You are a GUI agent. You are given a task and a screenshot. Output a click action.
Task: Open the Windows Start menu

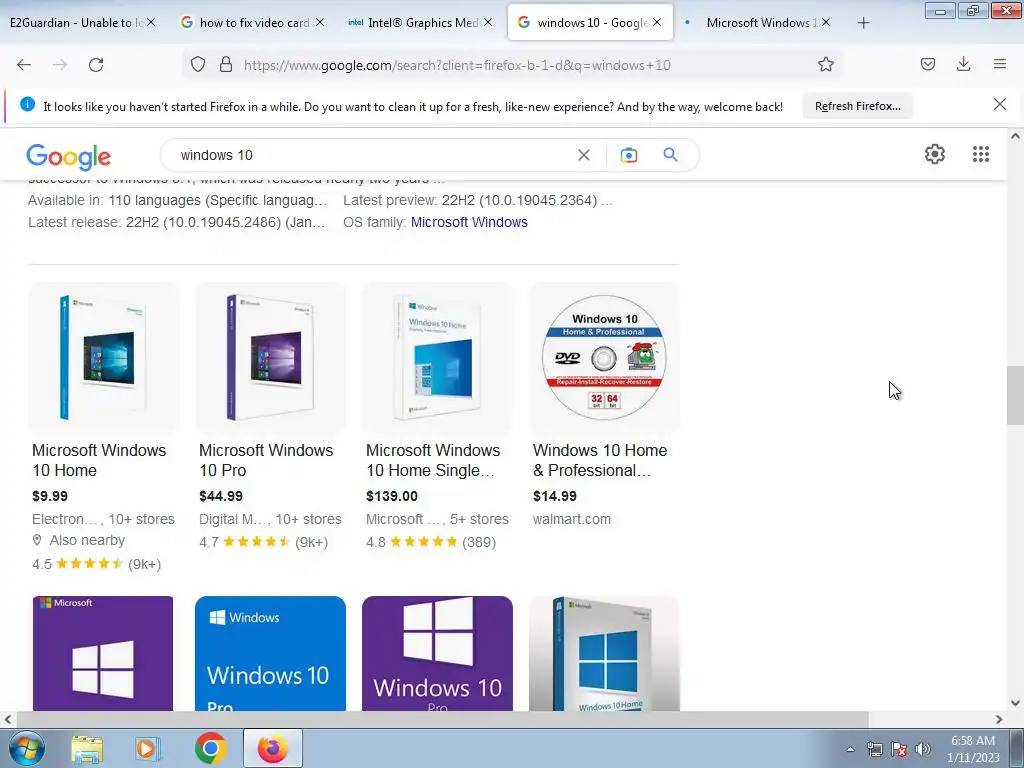click(25, 748)
